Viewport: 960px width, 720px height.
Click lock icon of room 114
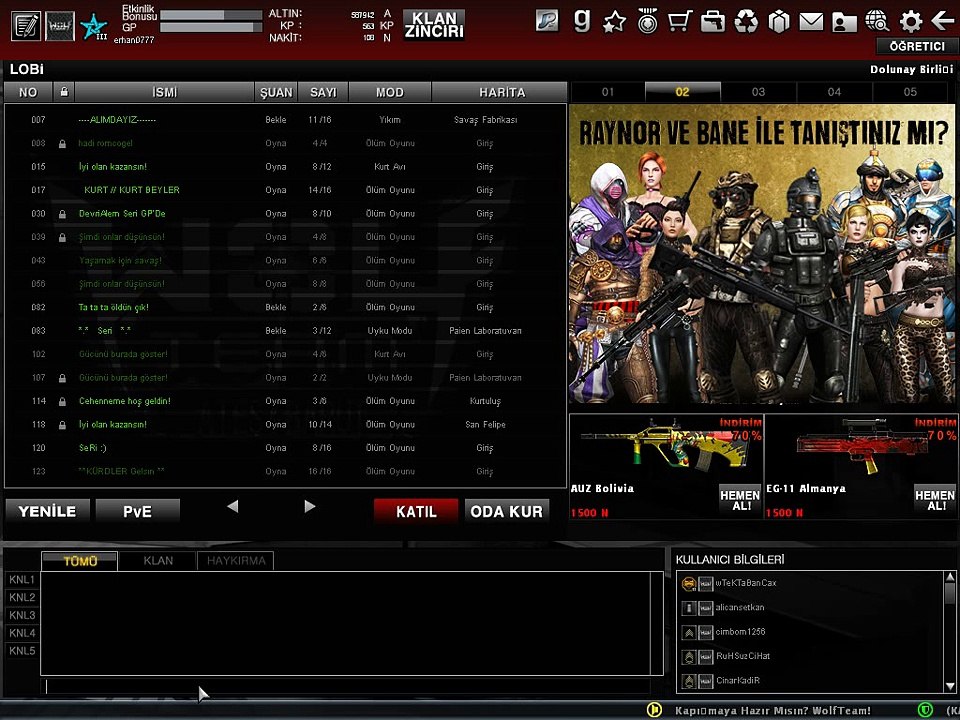(62, 402)
